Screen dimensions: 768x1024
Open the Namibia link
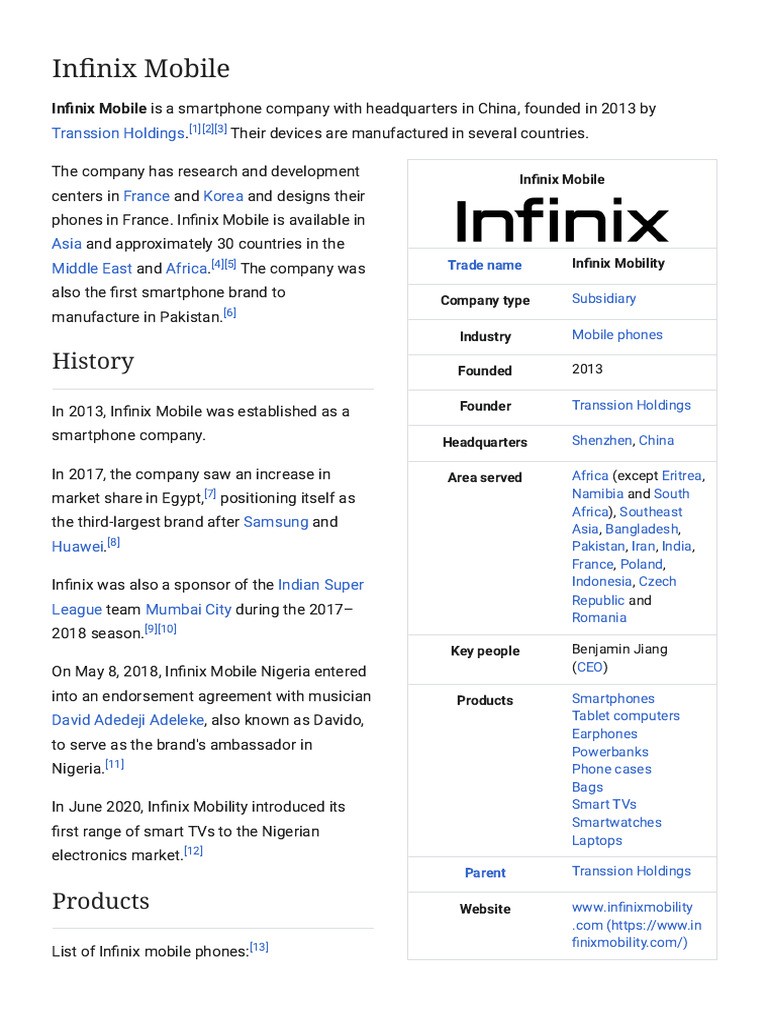point(598,494)
